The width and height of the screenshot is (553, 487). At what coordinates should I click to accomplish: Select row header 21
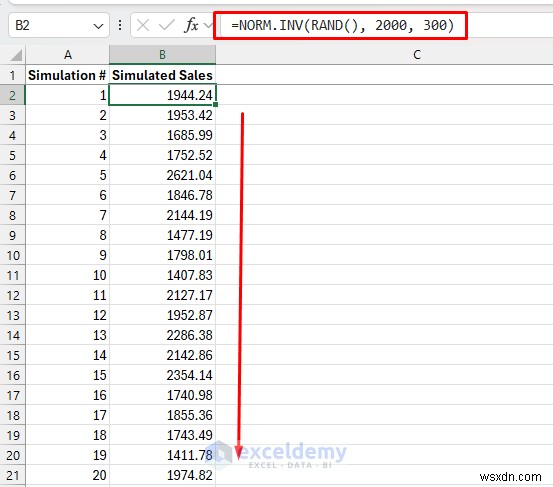tap(12, 475)
